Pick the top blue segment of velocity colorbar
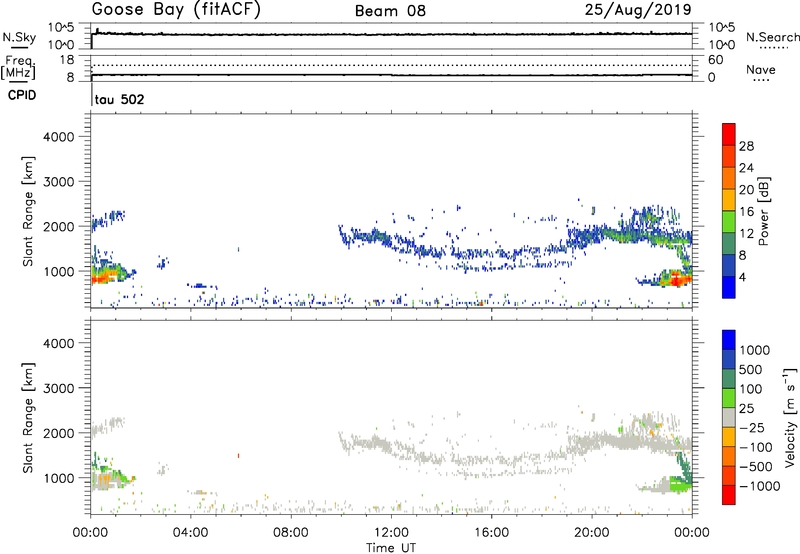Viewport: 800px width, 554px height. click(729, 340)
